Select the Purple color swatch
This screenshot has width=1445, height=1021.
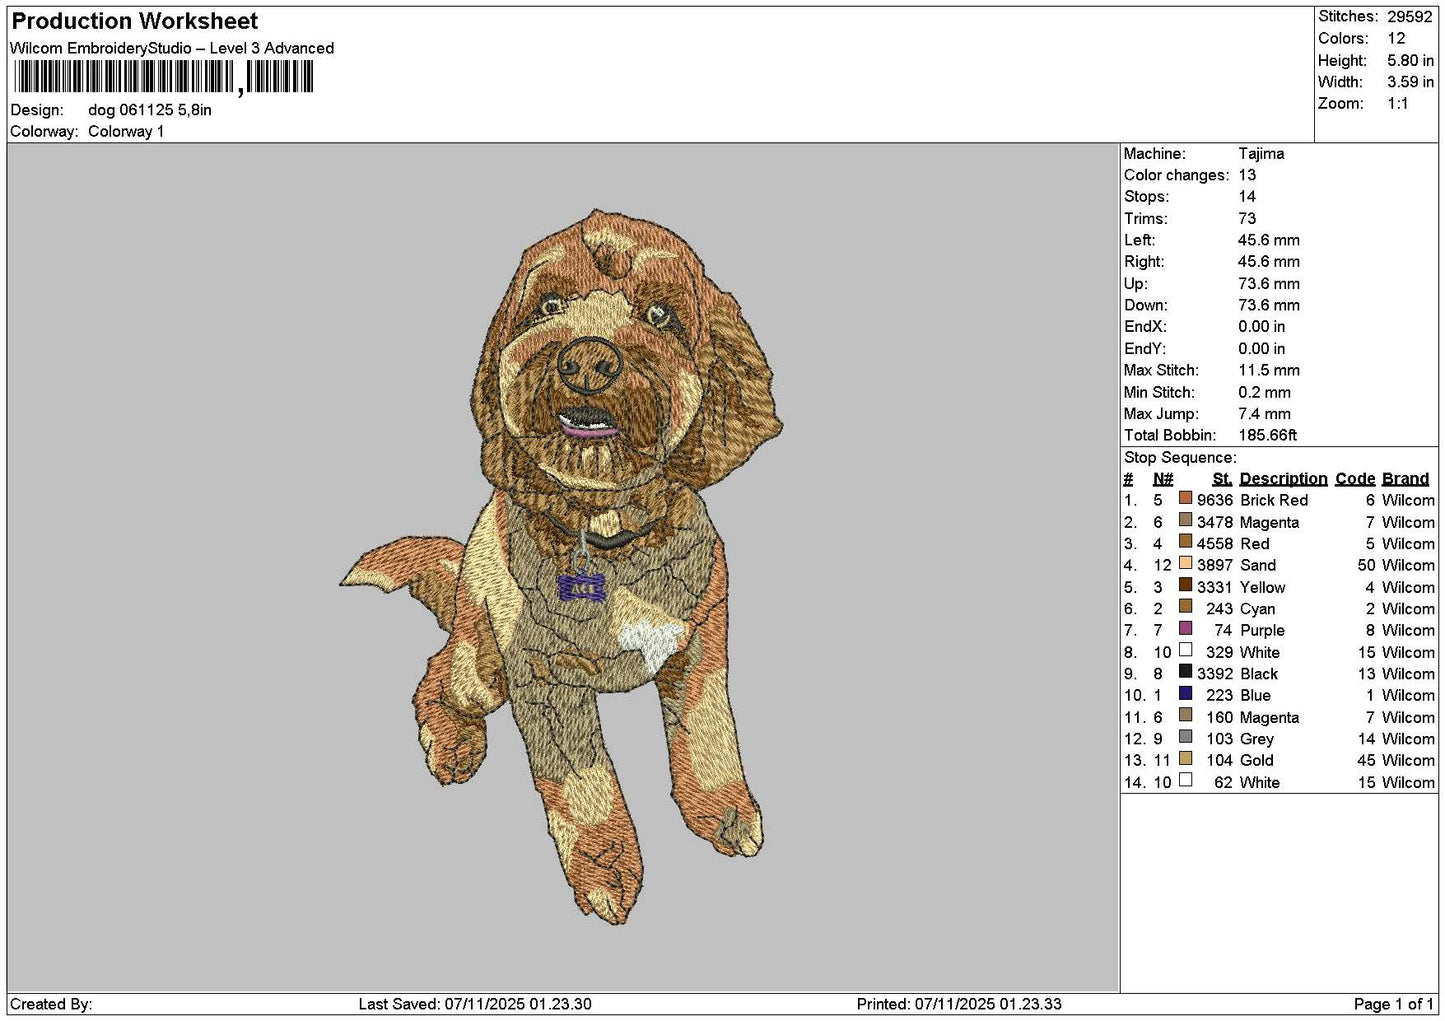pyautogui.click(x=1185, y=628)
